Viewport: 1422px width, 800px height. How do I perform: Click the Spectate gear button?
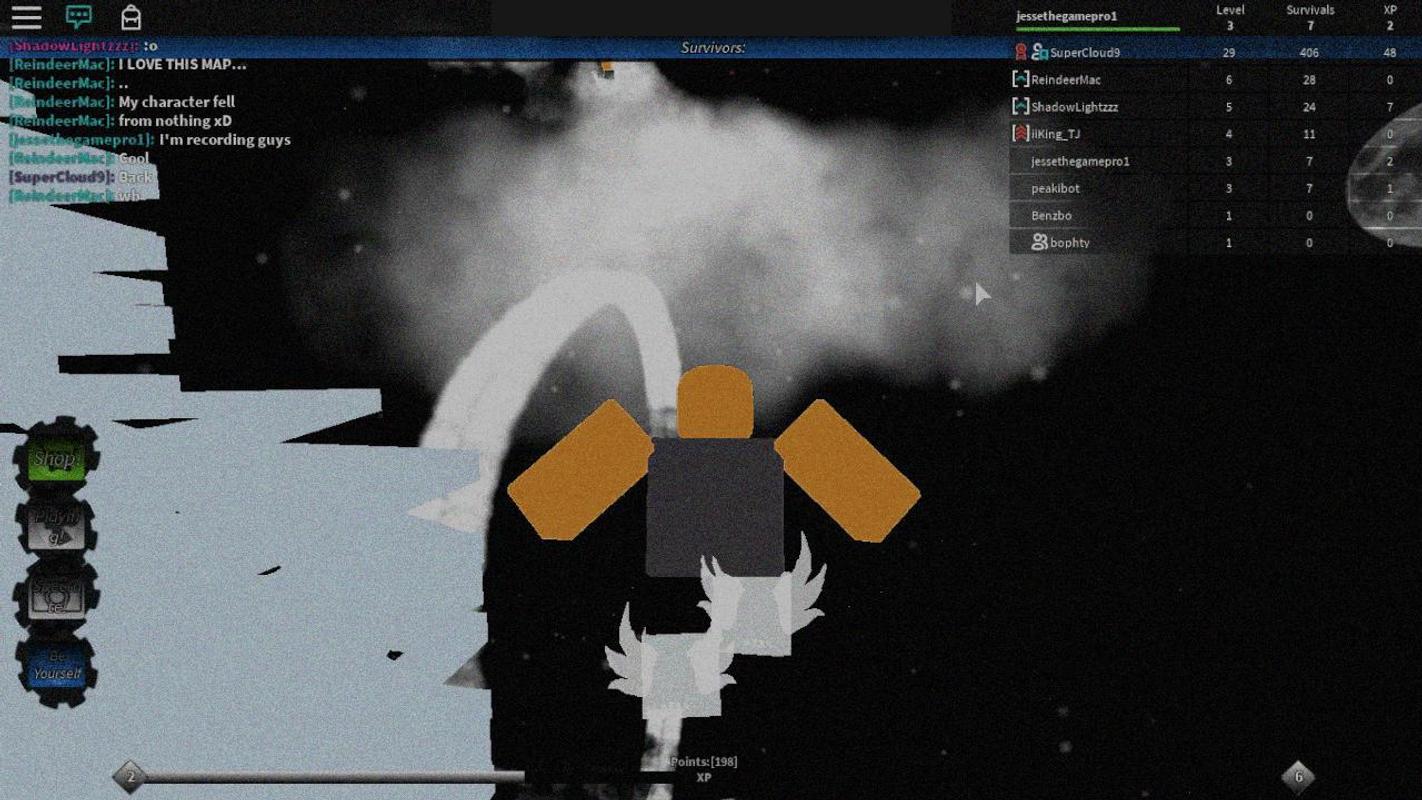tap(56, 597)
